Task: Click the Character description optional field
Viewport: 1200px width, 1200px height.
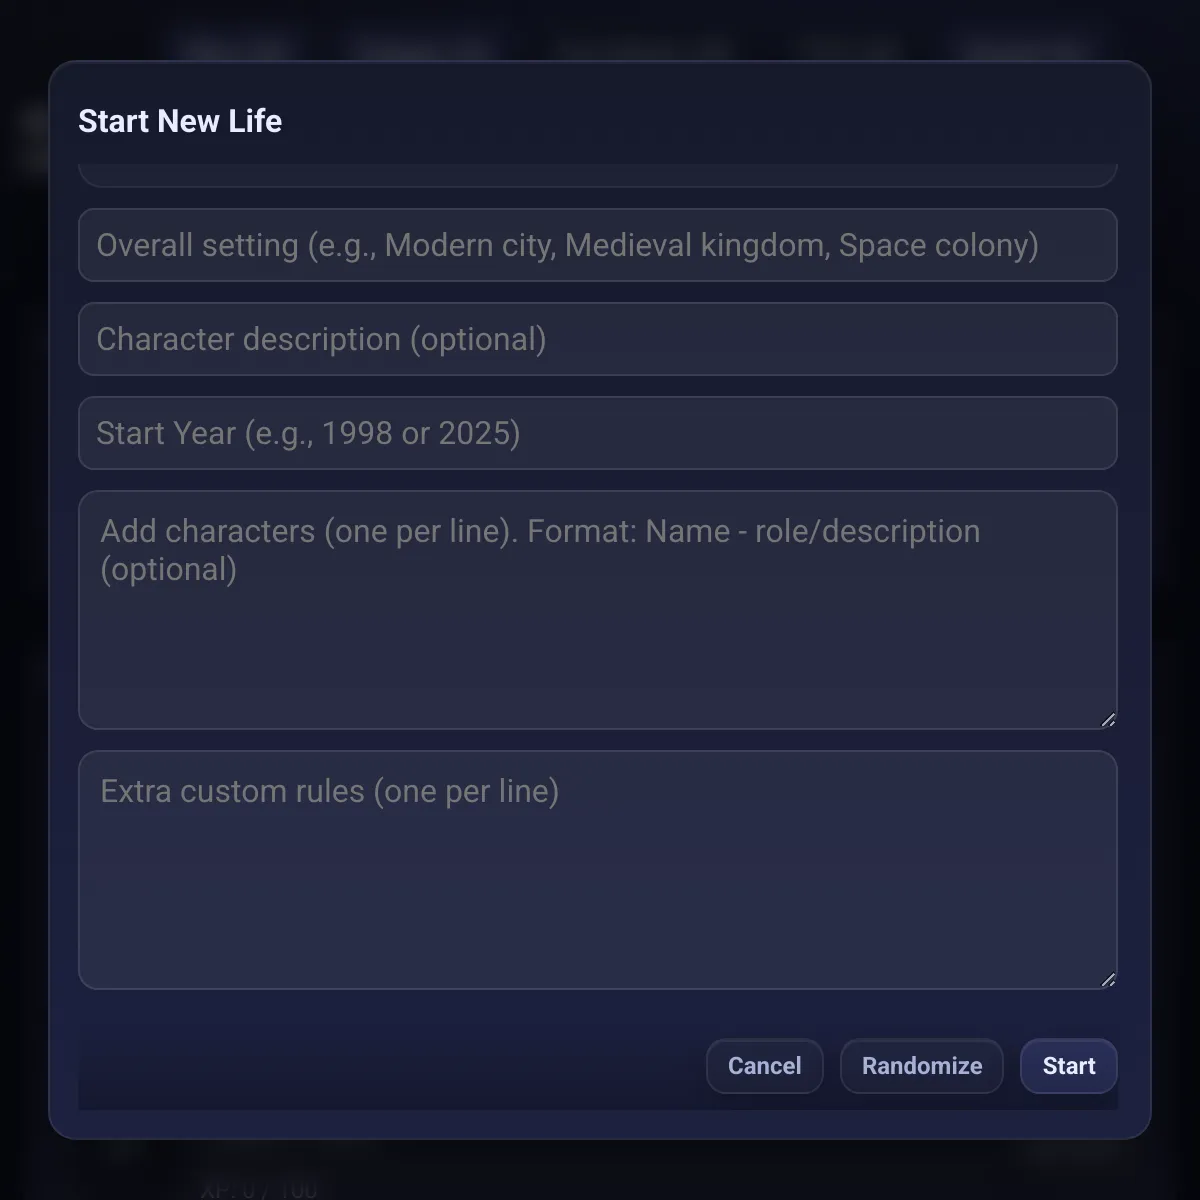Action: coord(598,339)
